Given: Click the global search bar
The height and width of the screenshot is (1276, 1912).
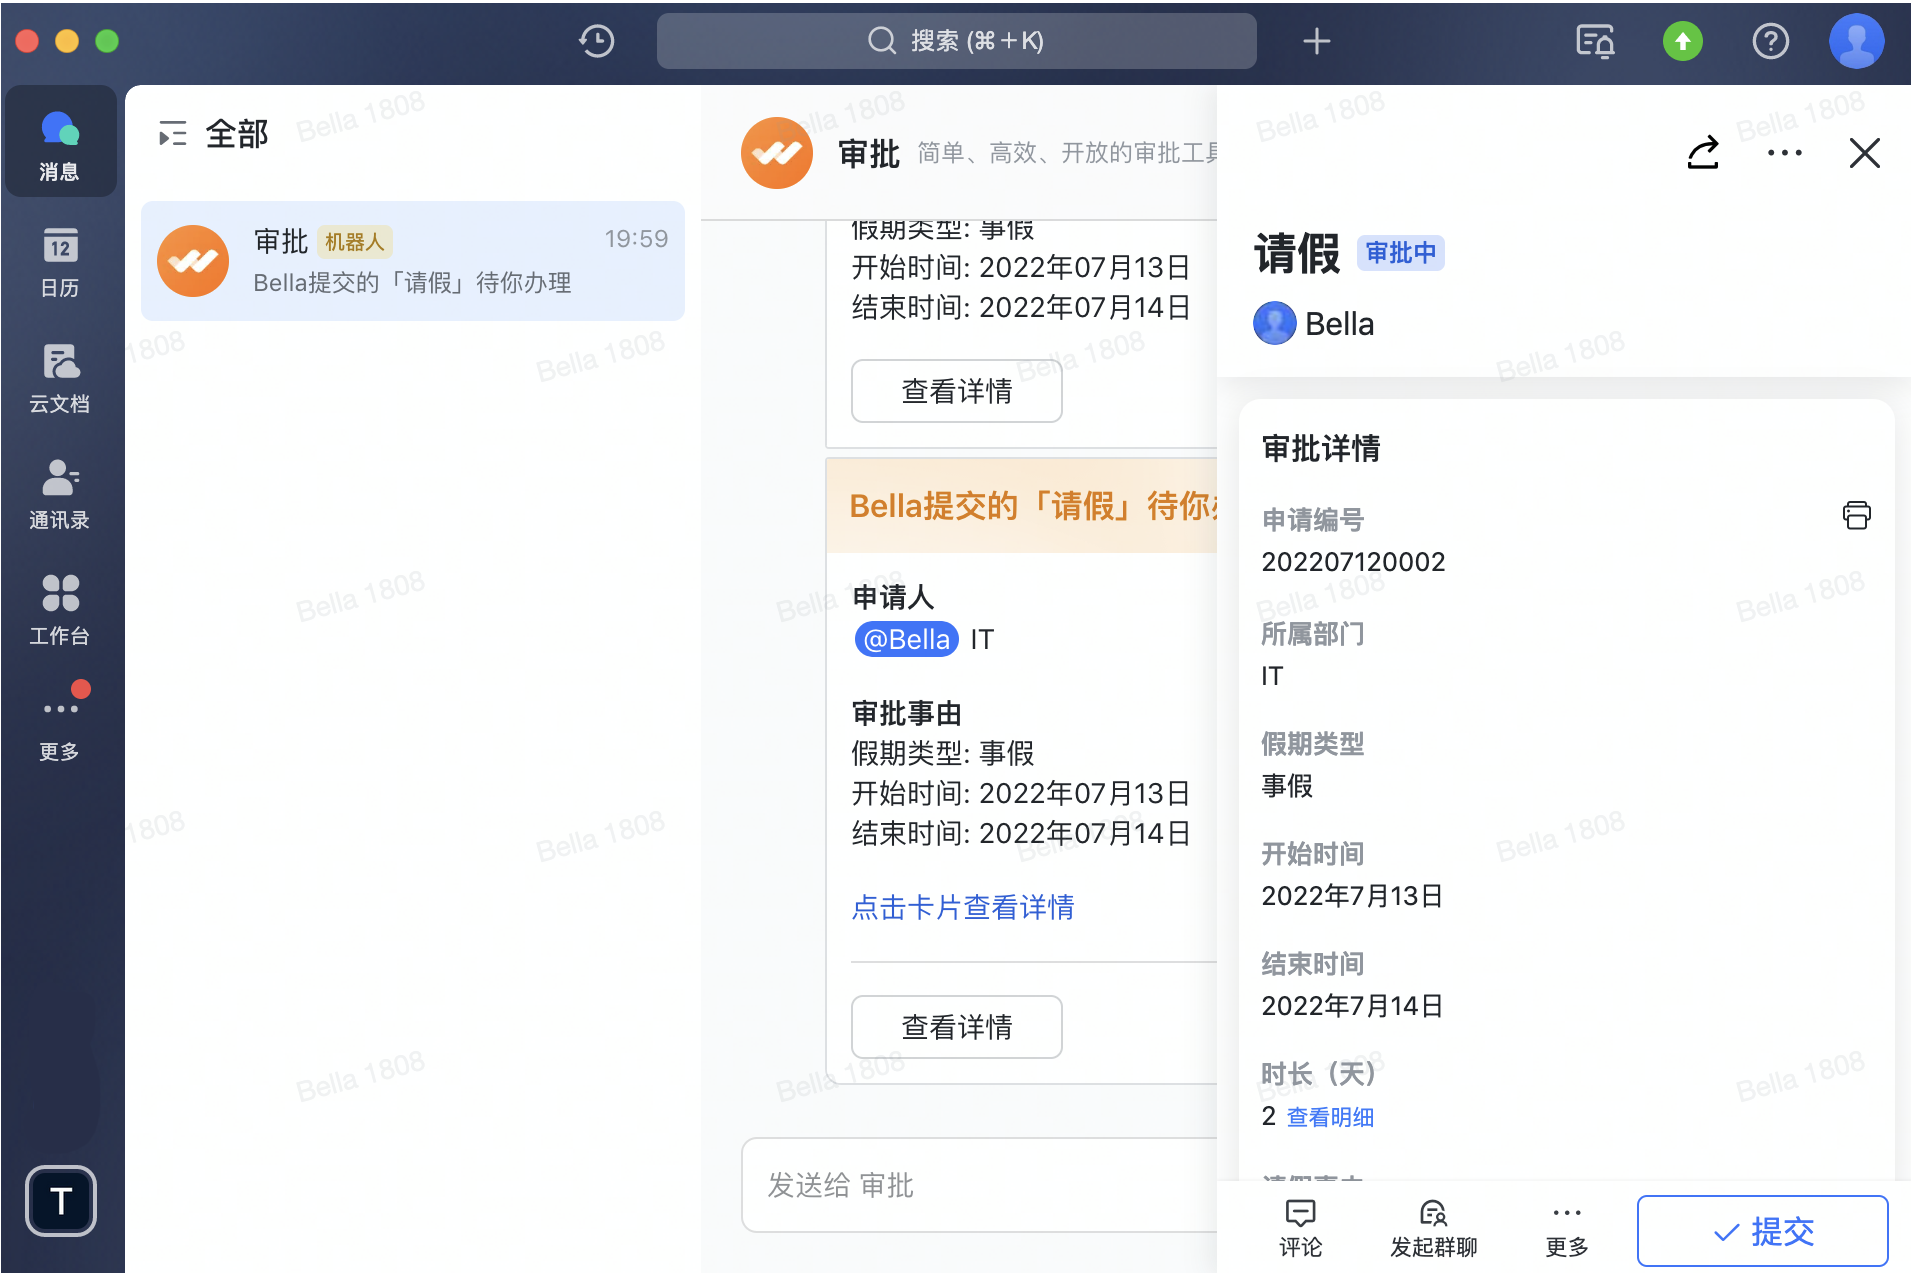Looking at the screenshot, I should (956, 41).
